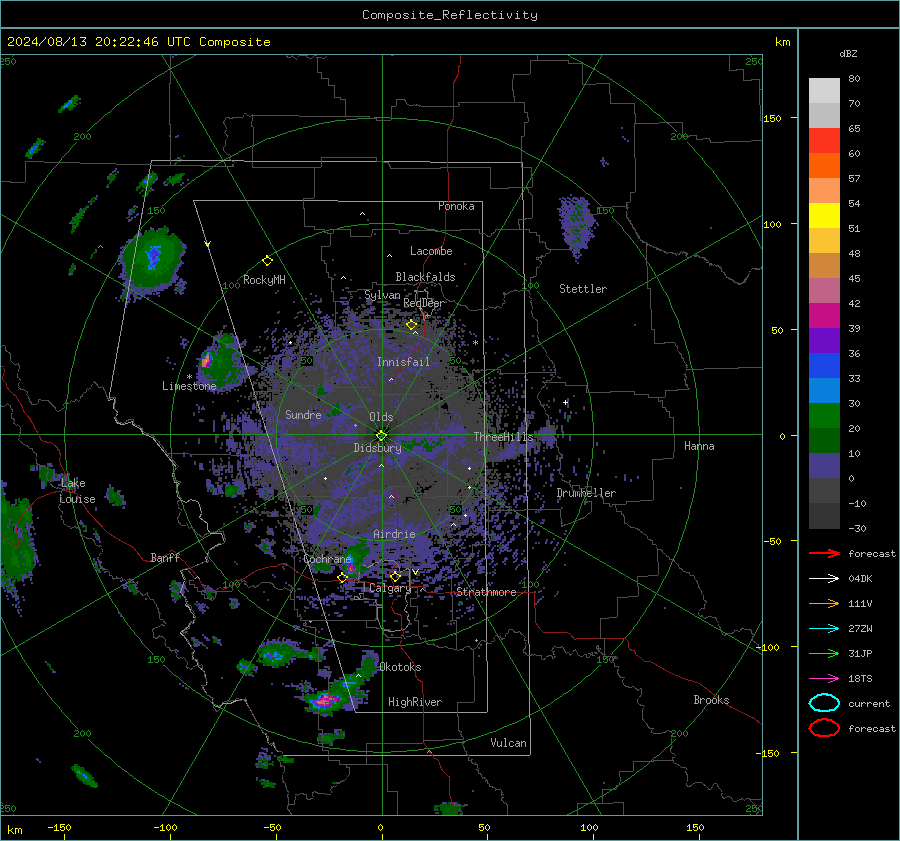Click the Innisfail label
900x841 pixels.
[403, 362]
